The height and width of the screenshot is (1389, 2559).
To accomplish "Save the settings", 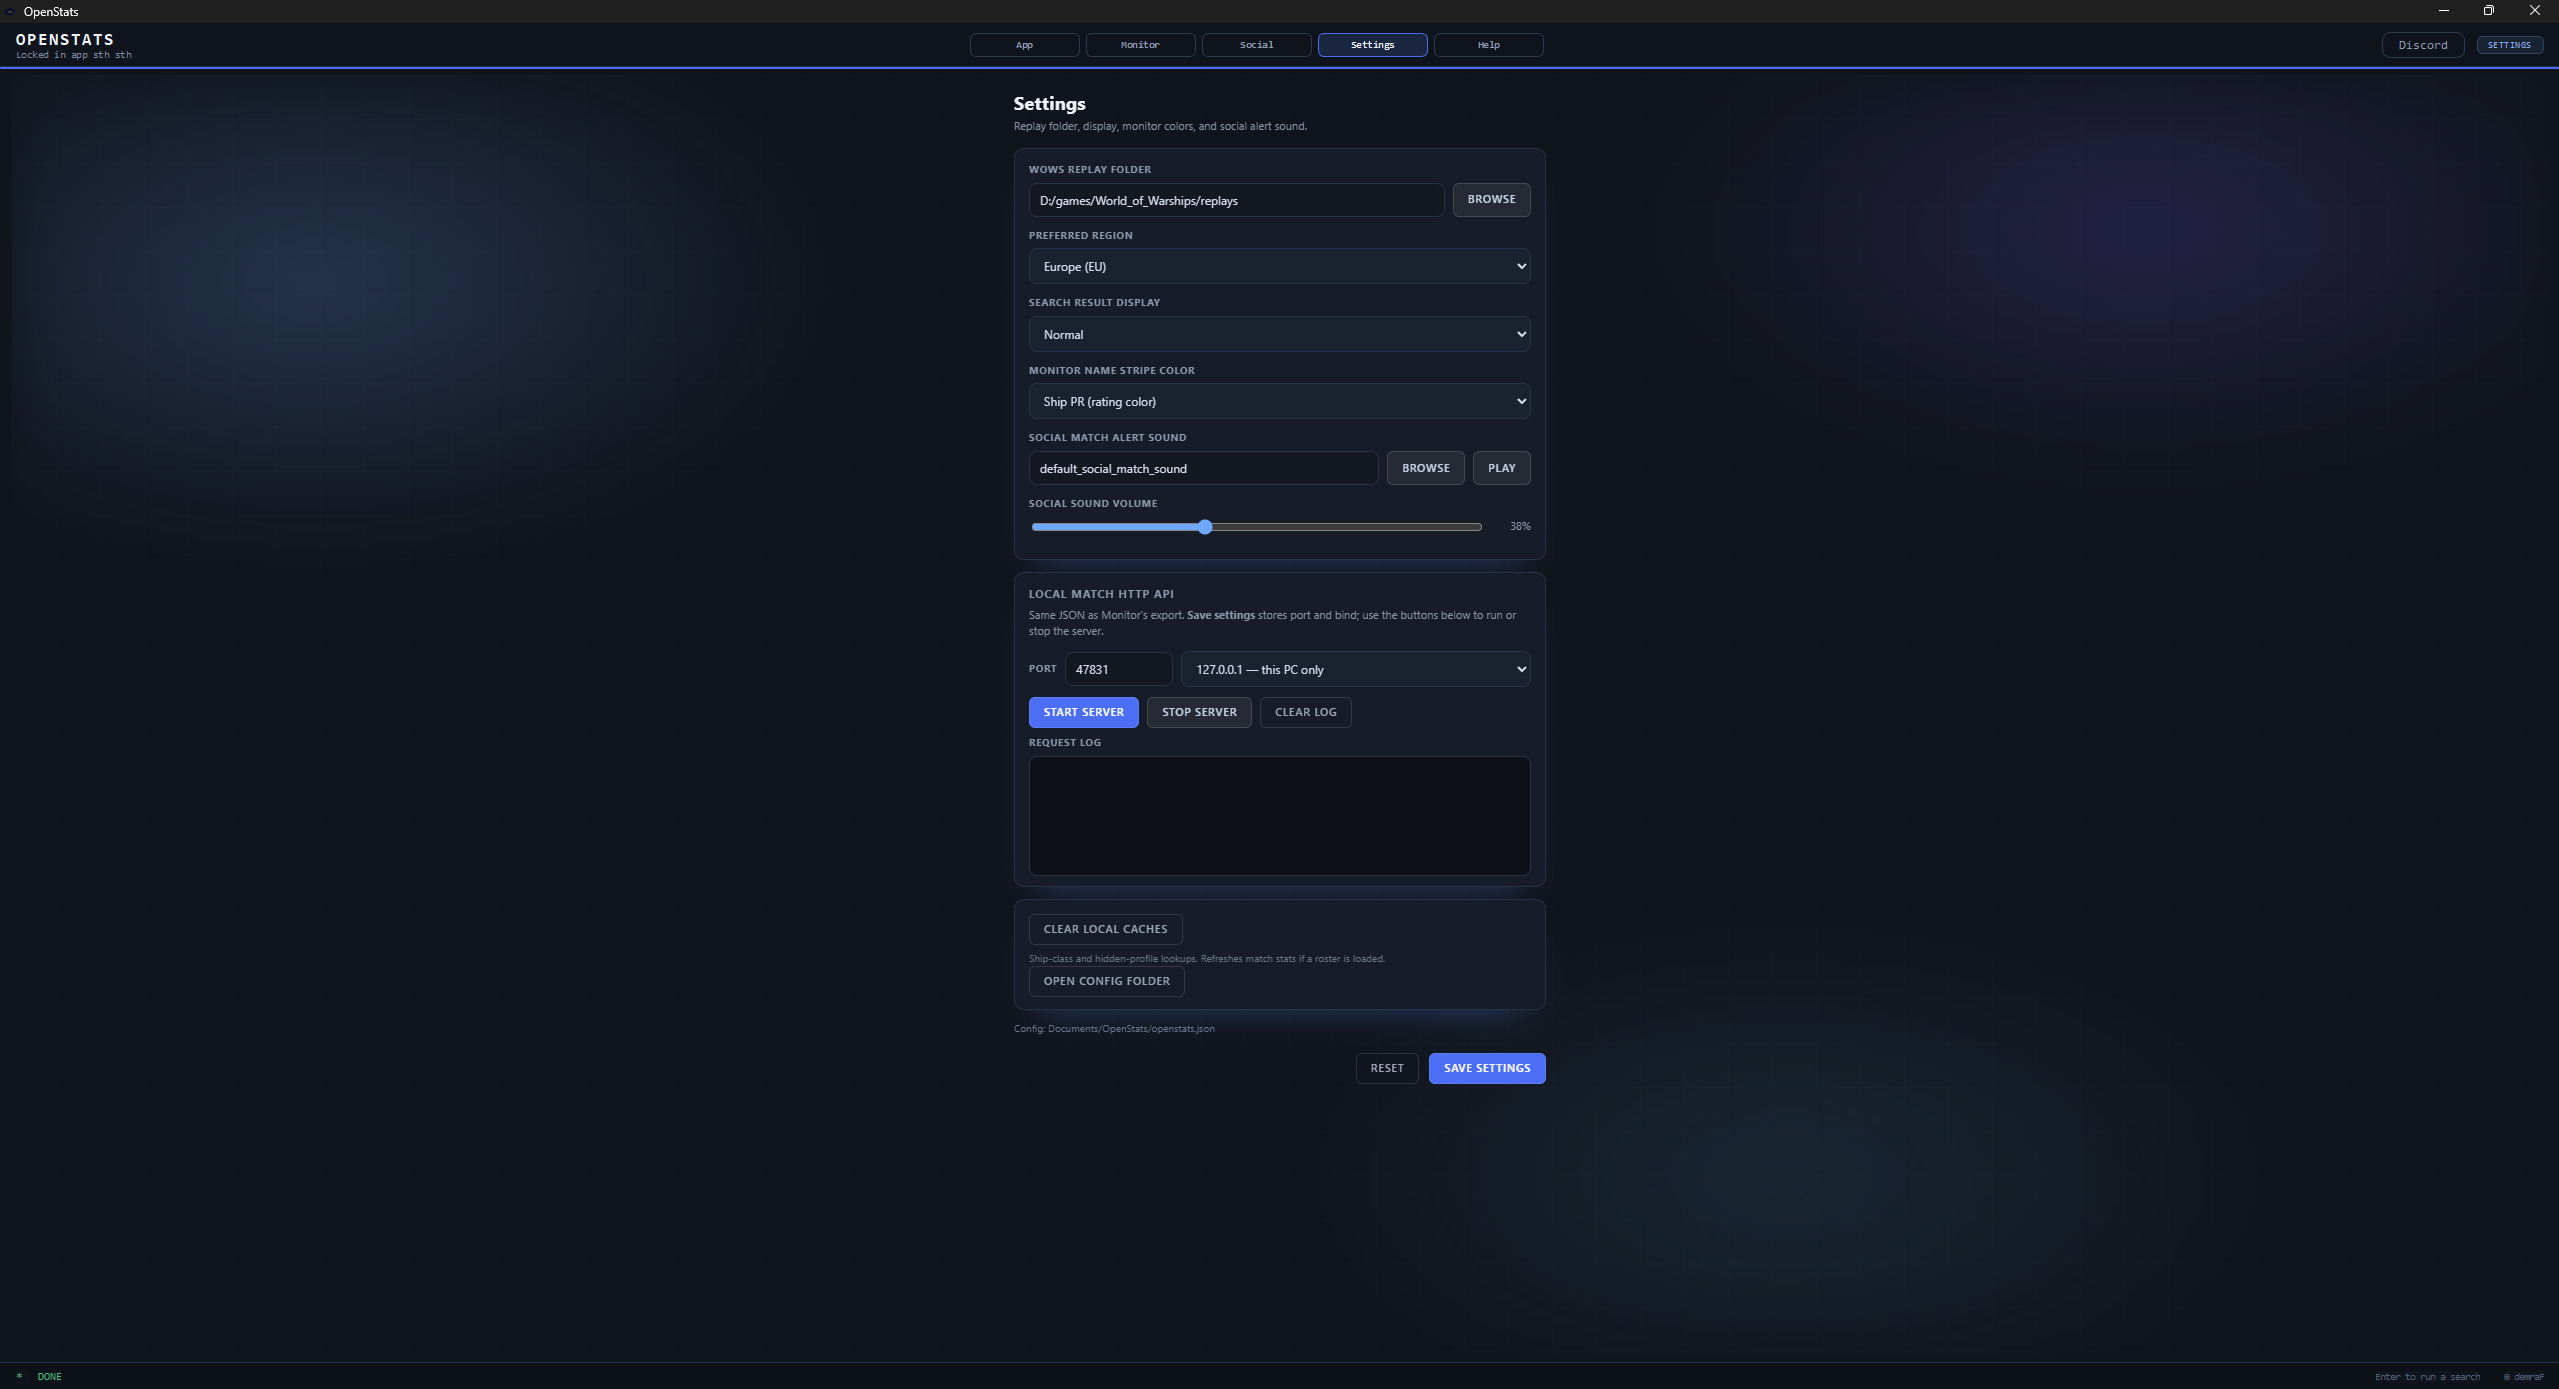I will (x=1487, y=1068).
